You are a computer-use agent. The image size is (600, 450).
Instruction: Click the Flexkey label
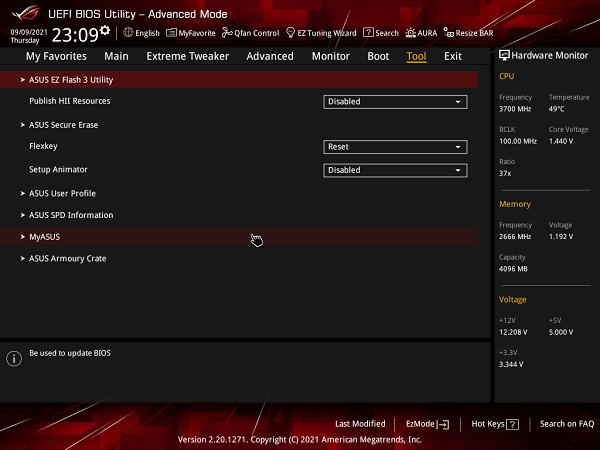tap(43, 146)
